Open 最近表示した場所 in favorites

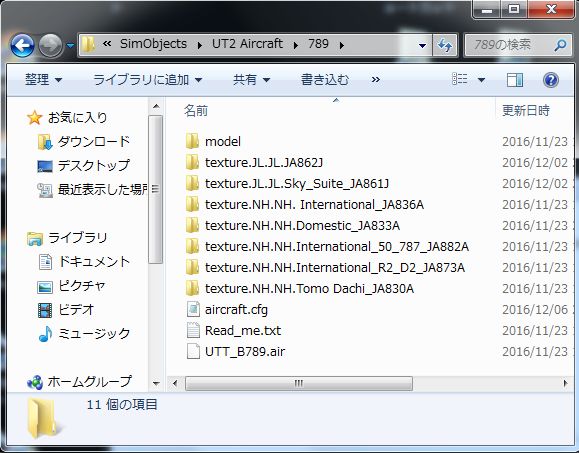coord(103,189)
